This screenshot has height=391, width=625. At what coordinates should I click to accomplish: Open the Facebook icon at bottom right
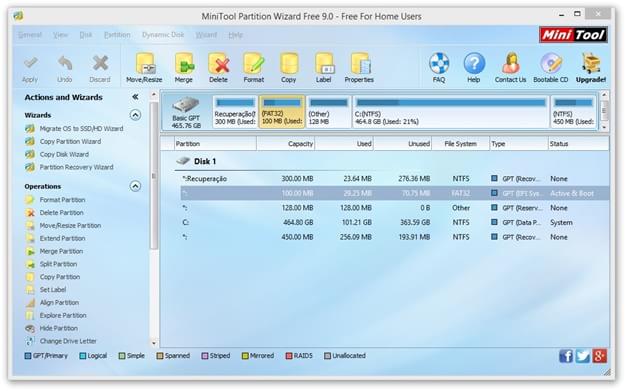point(566,356)
